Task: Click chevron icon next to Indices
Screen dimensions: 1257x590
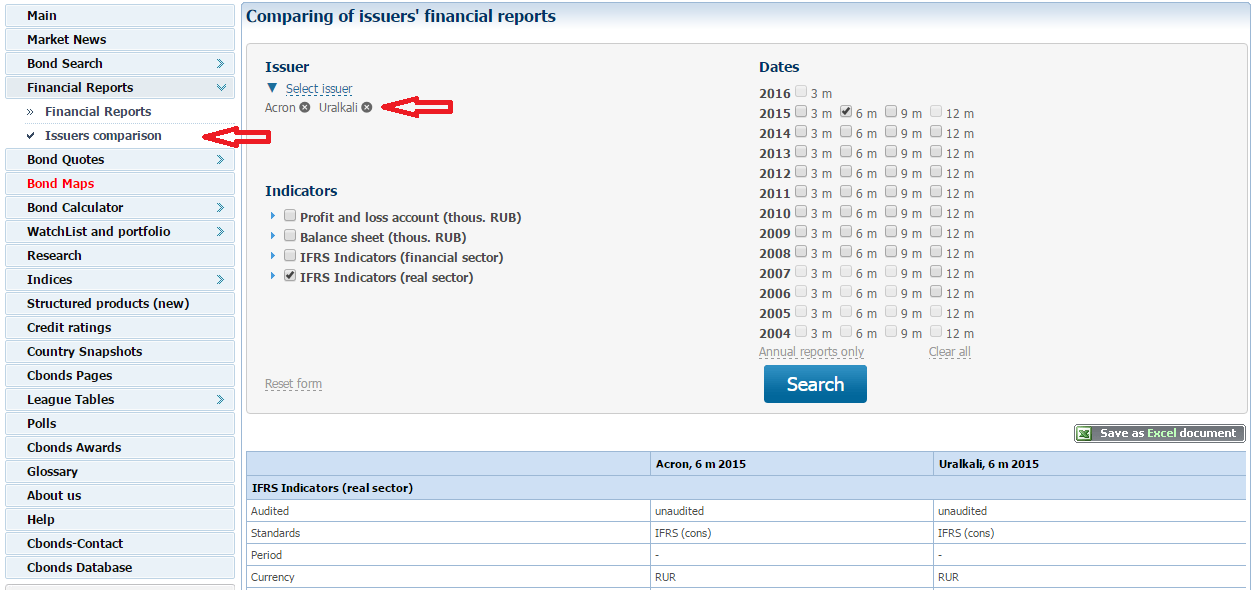Action: pyautogui.click(x=220, y=280)
